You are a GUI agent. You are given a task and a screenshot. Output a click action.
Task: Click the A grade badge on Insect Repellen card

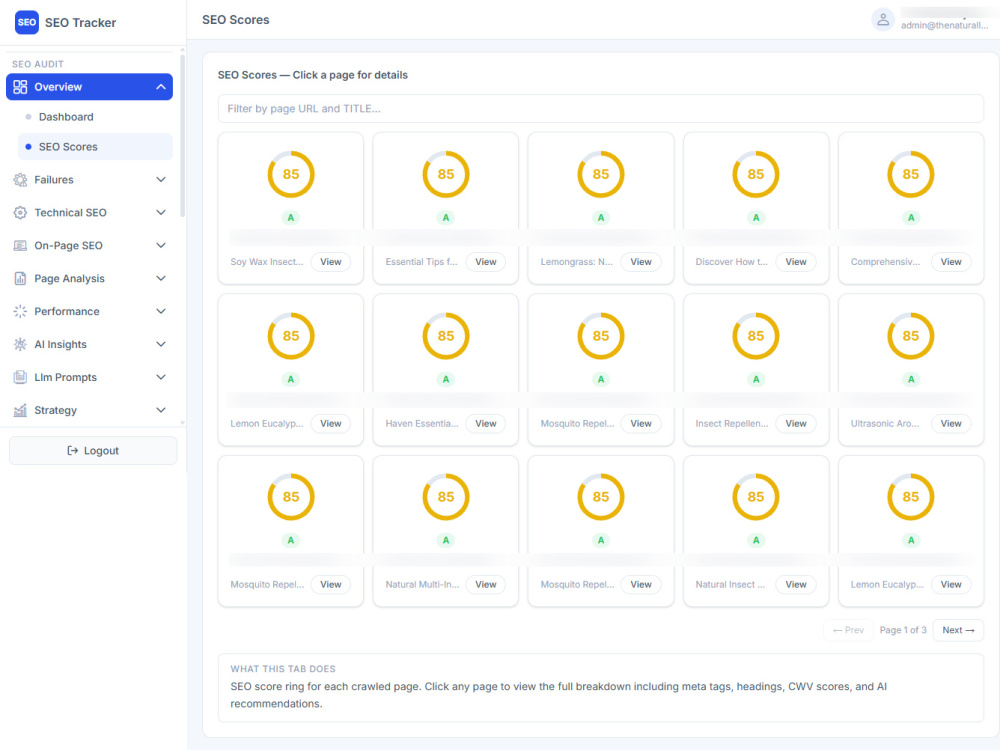[x=756, y=379]
